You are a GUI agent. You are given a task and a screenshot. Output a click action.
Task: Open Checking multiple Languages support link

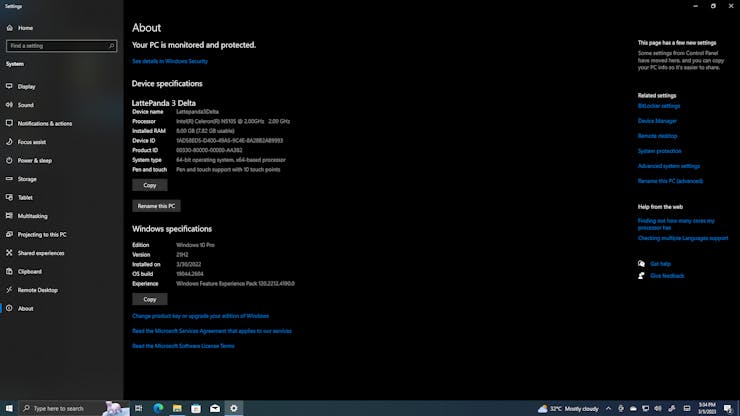coord(683,238)
